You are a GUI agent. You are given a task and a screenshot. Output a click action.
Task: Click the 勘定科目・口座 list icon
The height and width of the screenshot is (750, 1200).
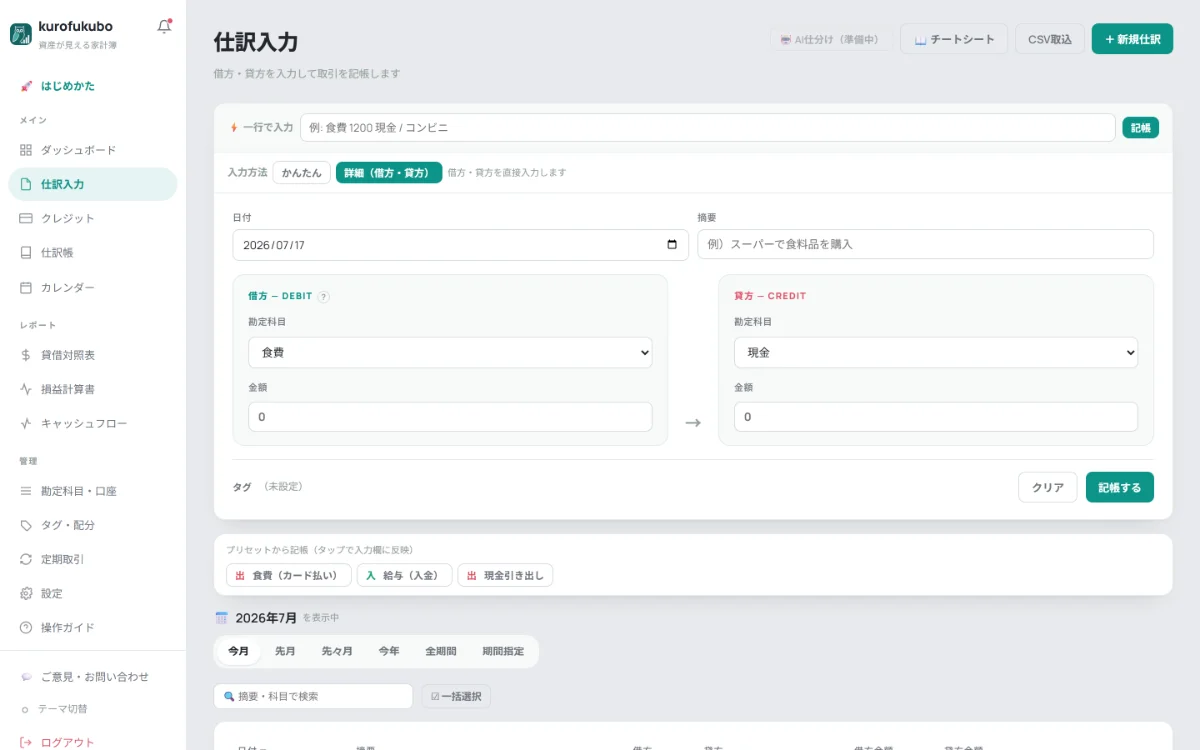pos(26,491)
